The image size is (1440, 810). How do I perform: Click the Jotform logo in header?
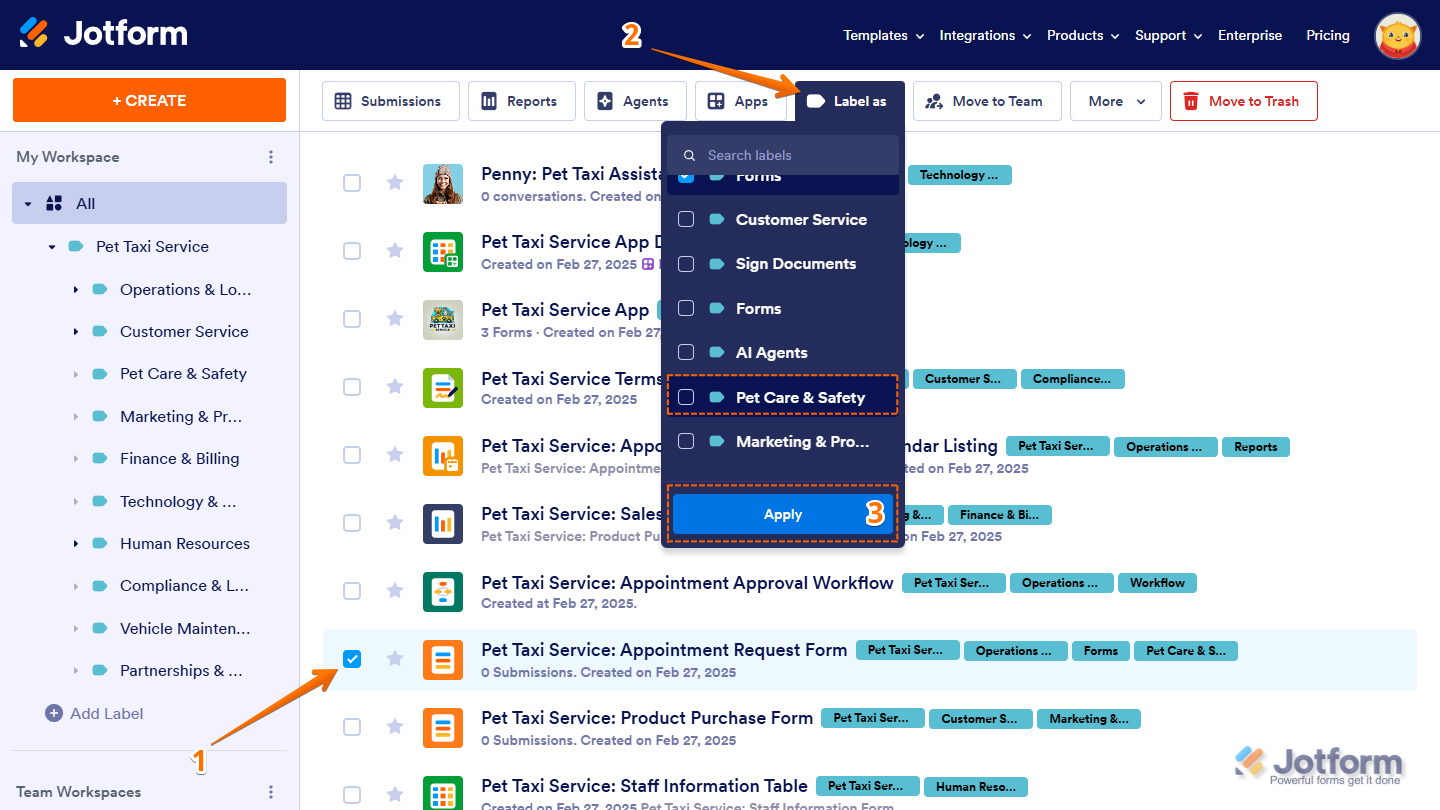tap(104, 34)
